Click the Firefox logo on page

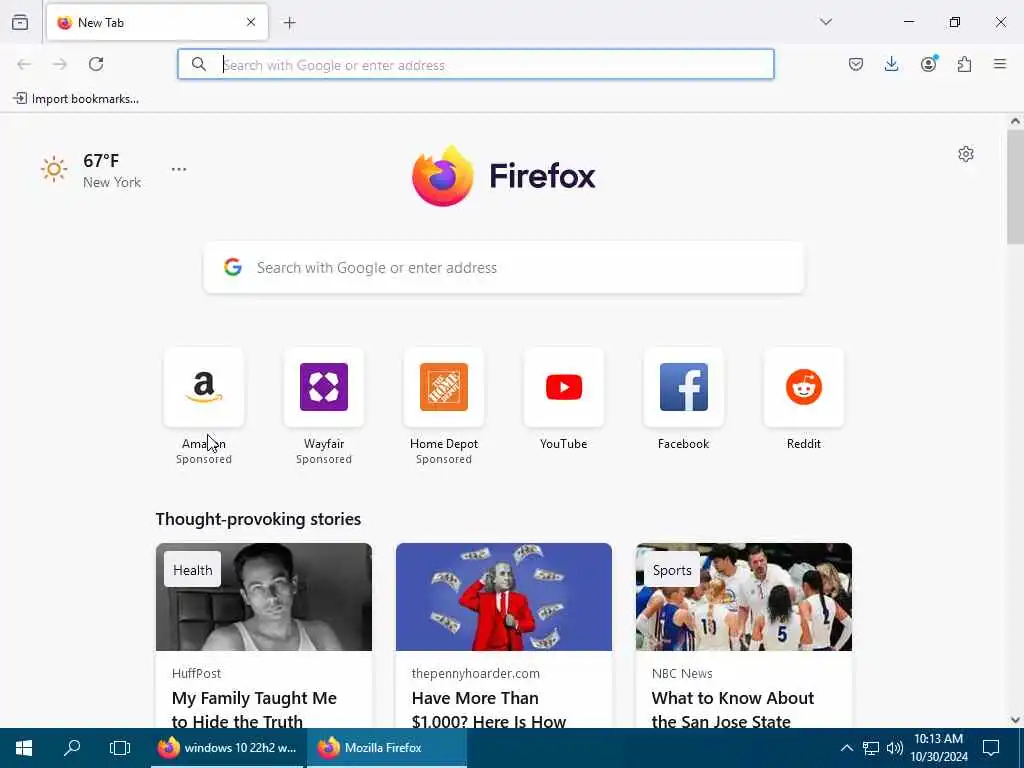tap(504, 176)
